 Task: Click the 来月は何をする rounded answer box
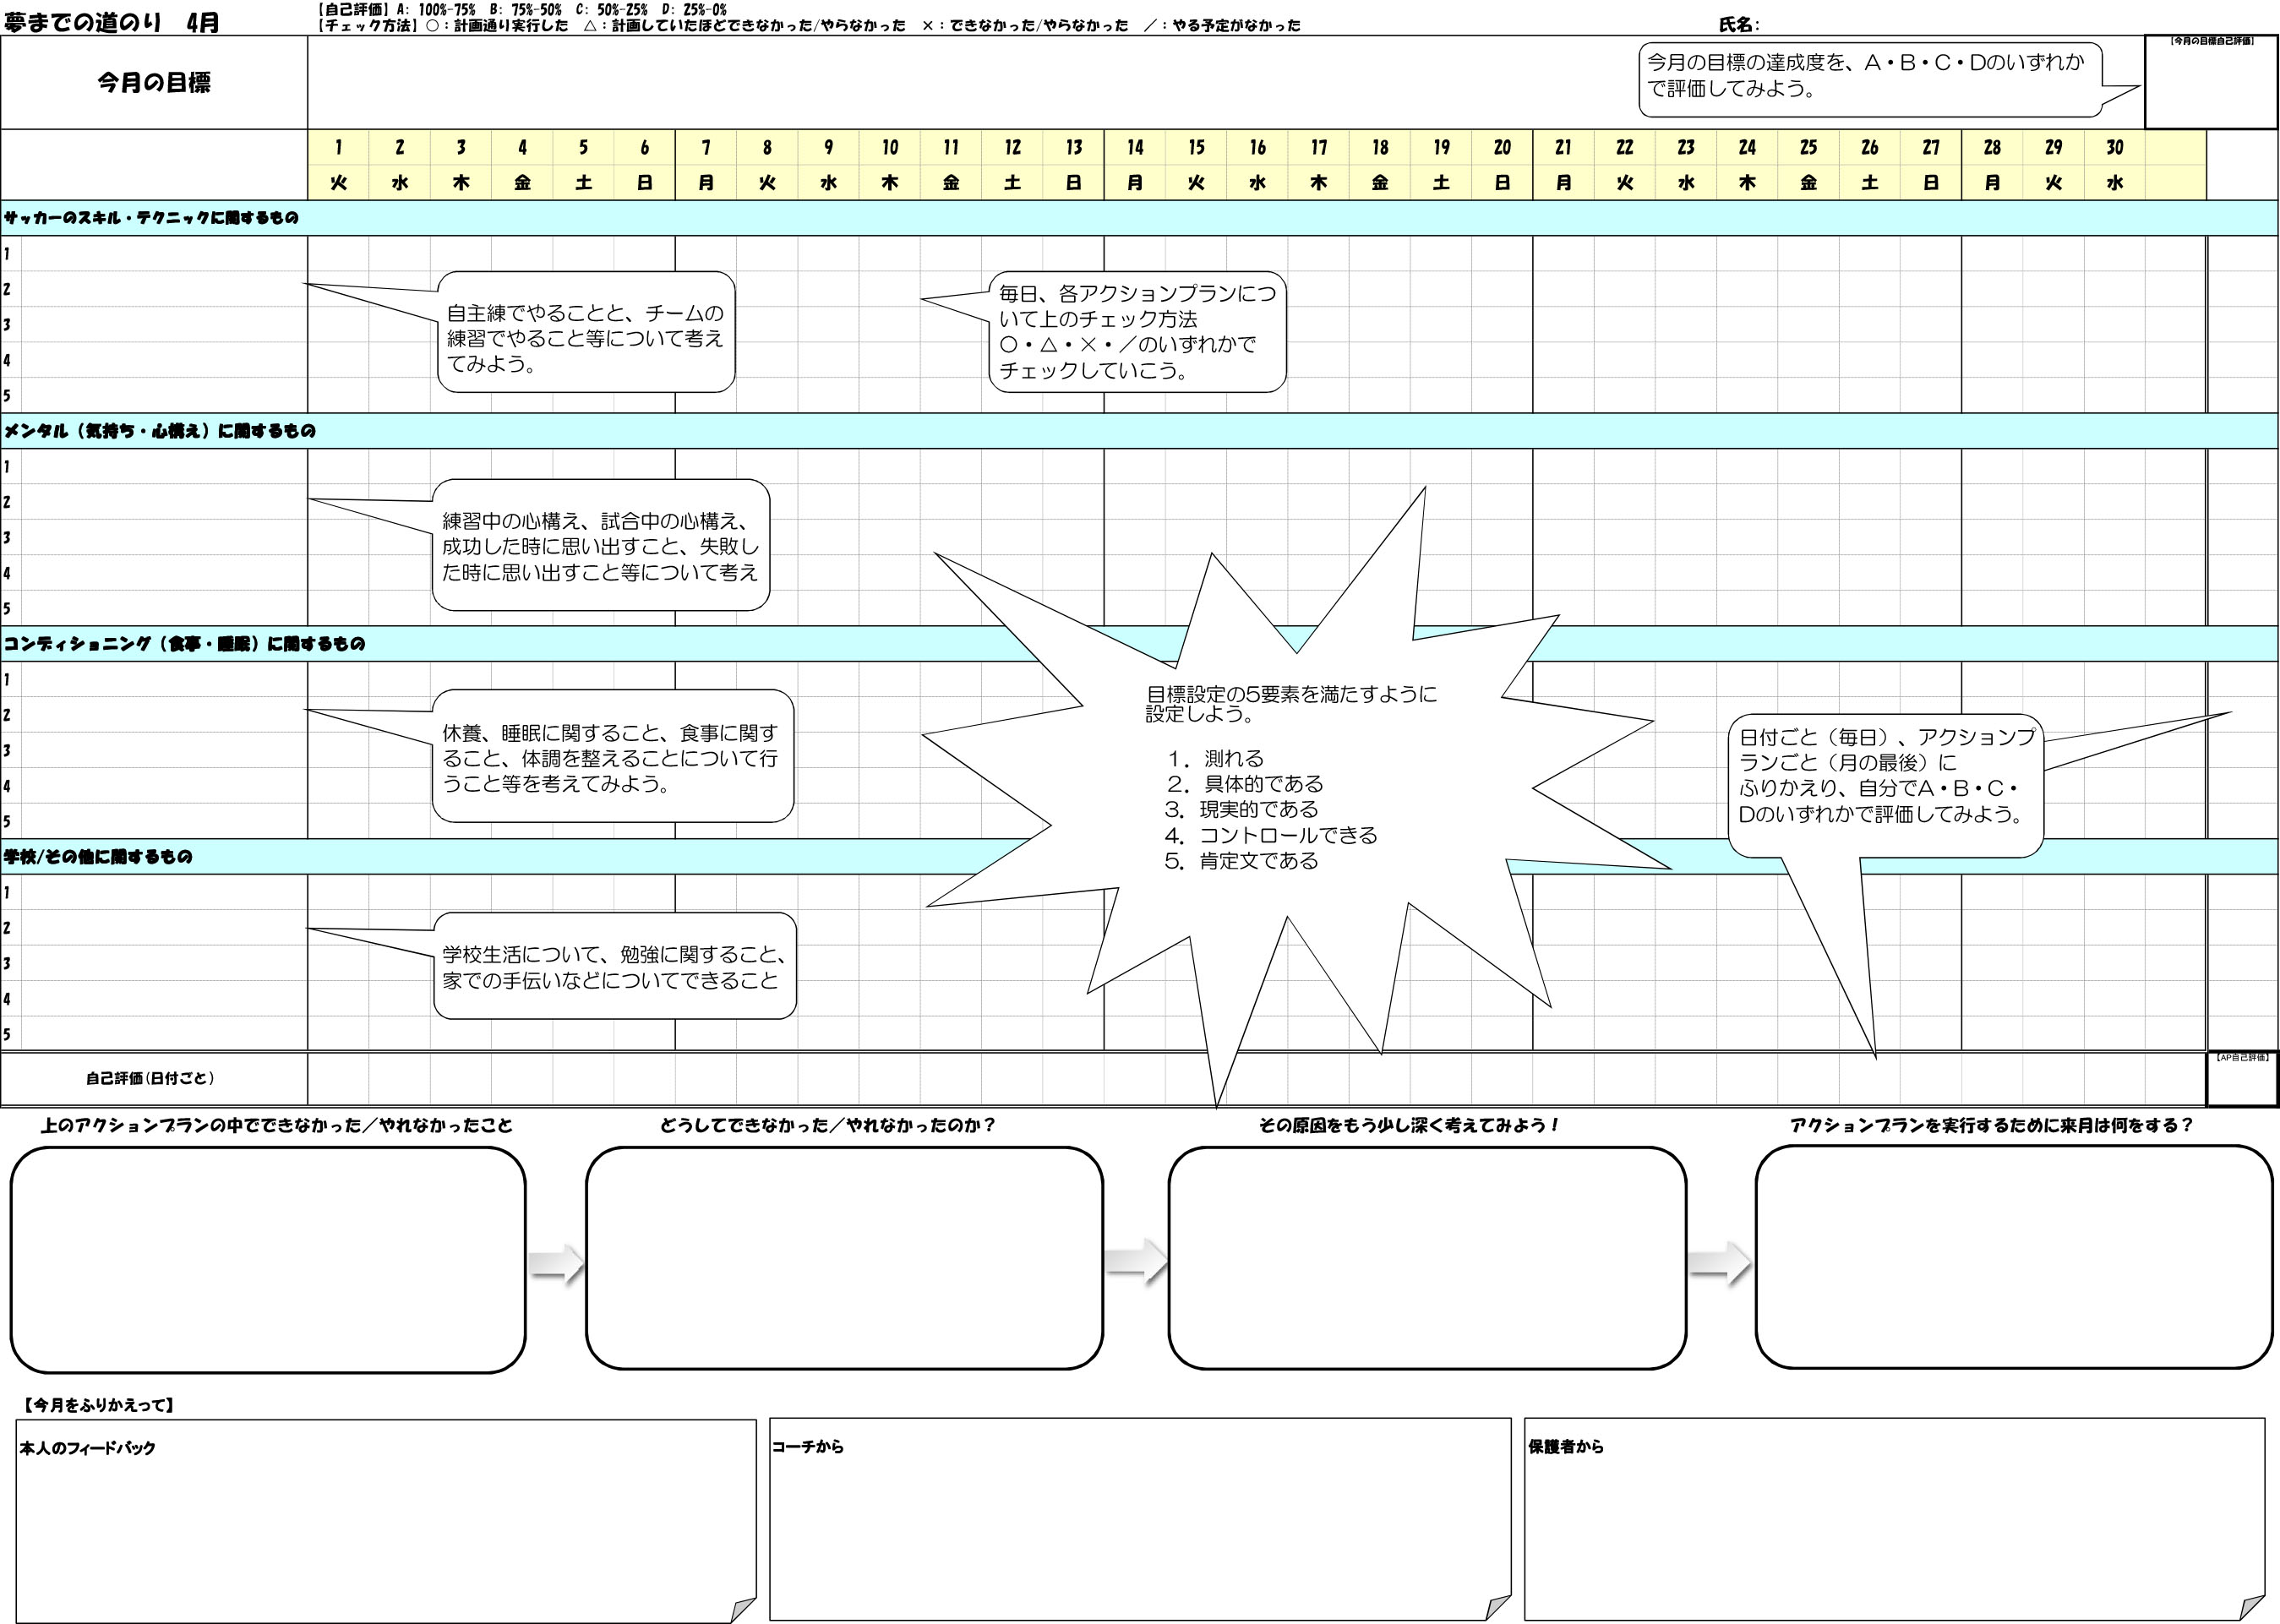click(x=2013, y=1257)
